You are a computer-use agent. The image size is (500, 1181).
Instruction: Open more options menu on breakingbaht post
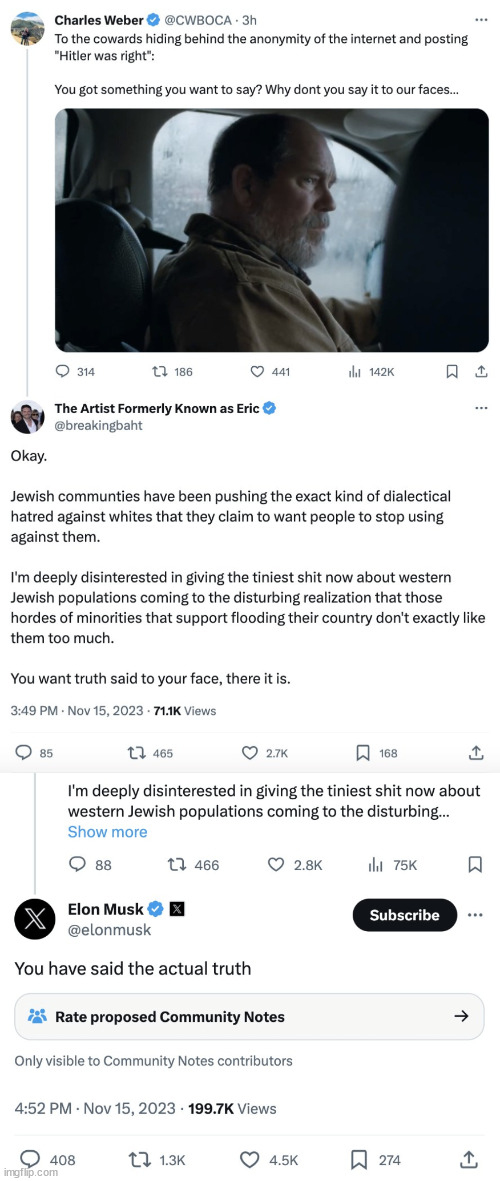coord(480,408)
